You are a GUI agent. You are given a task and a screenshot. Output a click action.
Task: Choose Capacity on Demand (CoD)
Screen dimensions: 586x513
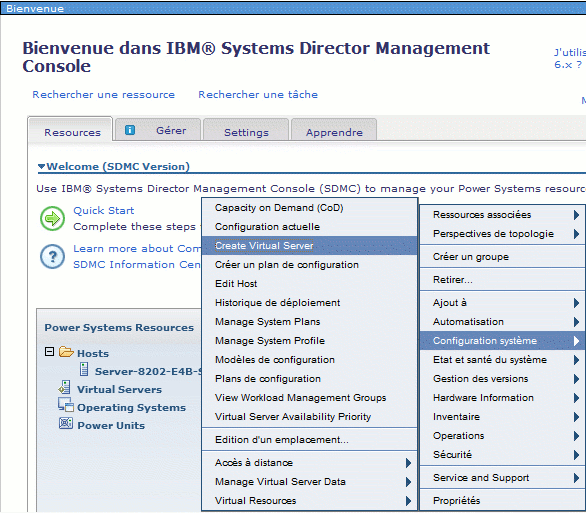(309, 208)
